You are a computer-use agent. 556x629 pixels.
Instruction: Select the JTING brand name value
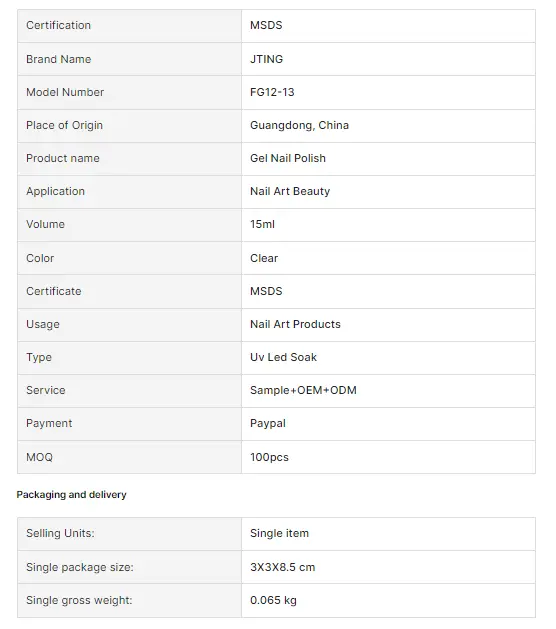pos(266,59)
